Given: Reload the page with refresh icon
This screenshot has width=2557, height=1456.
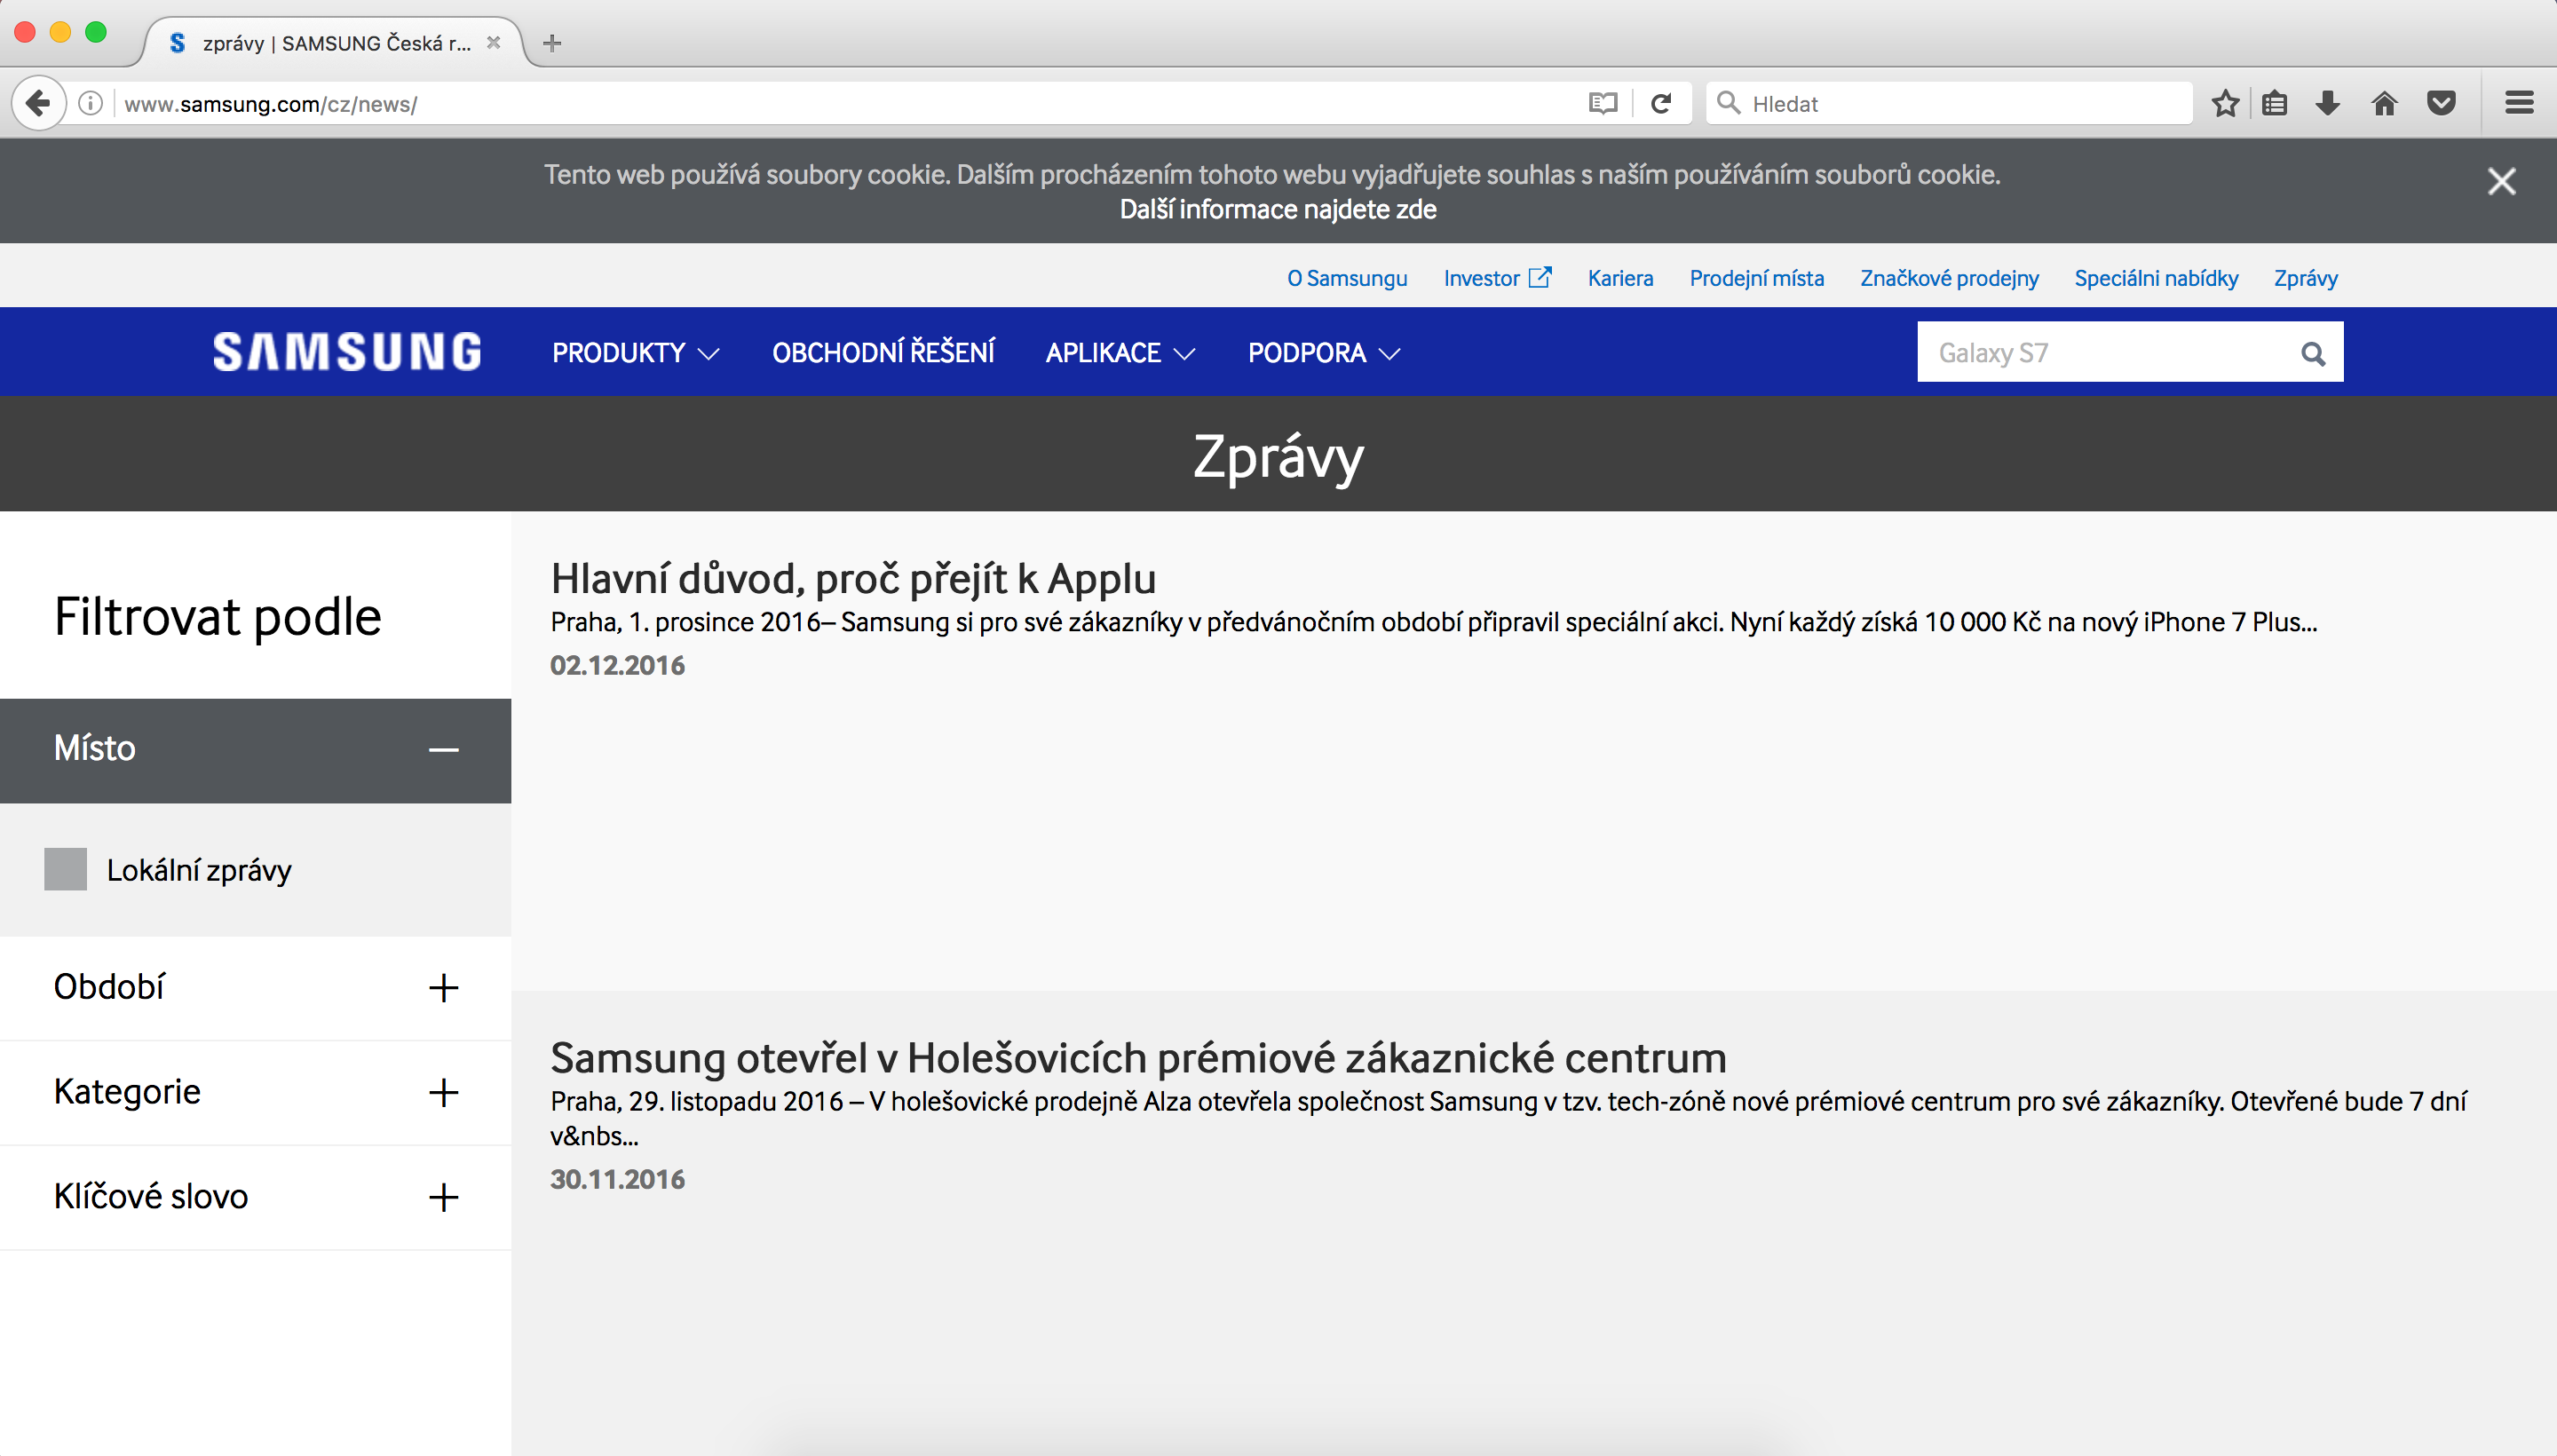Looking at the screenshot, I should 1661,103.
